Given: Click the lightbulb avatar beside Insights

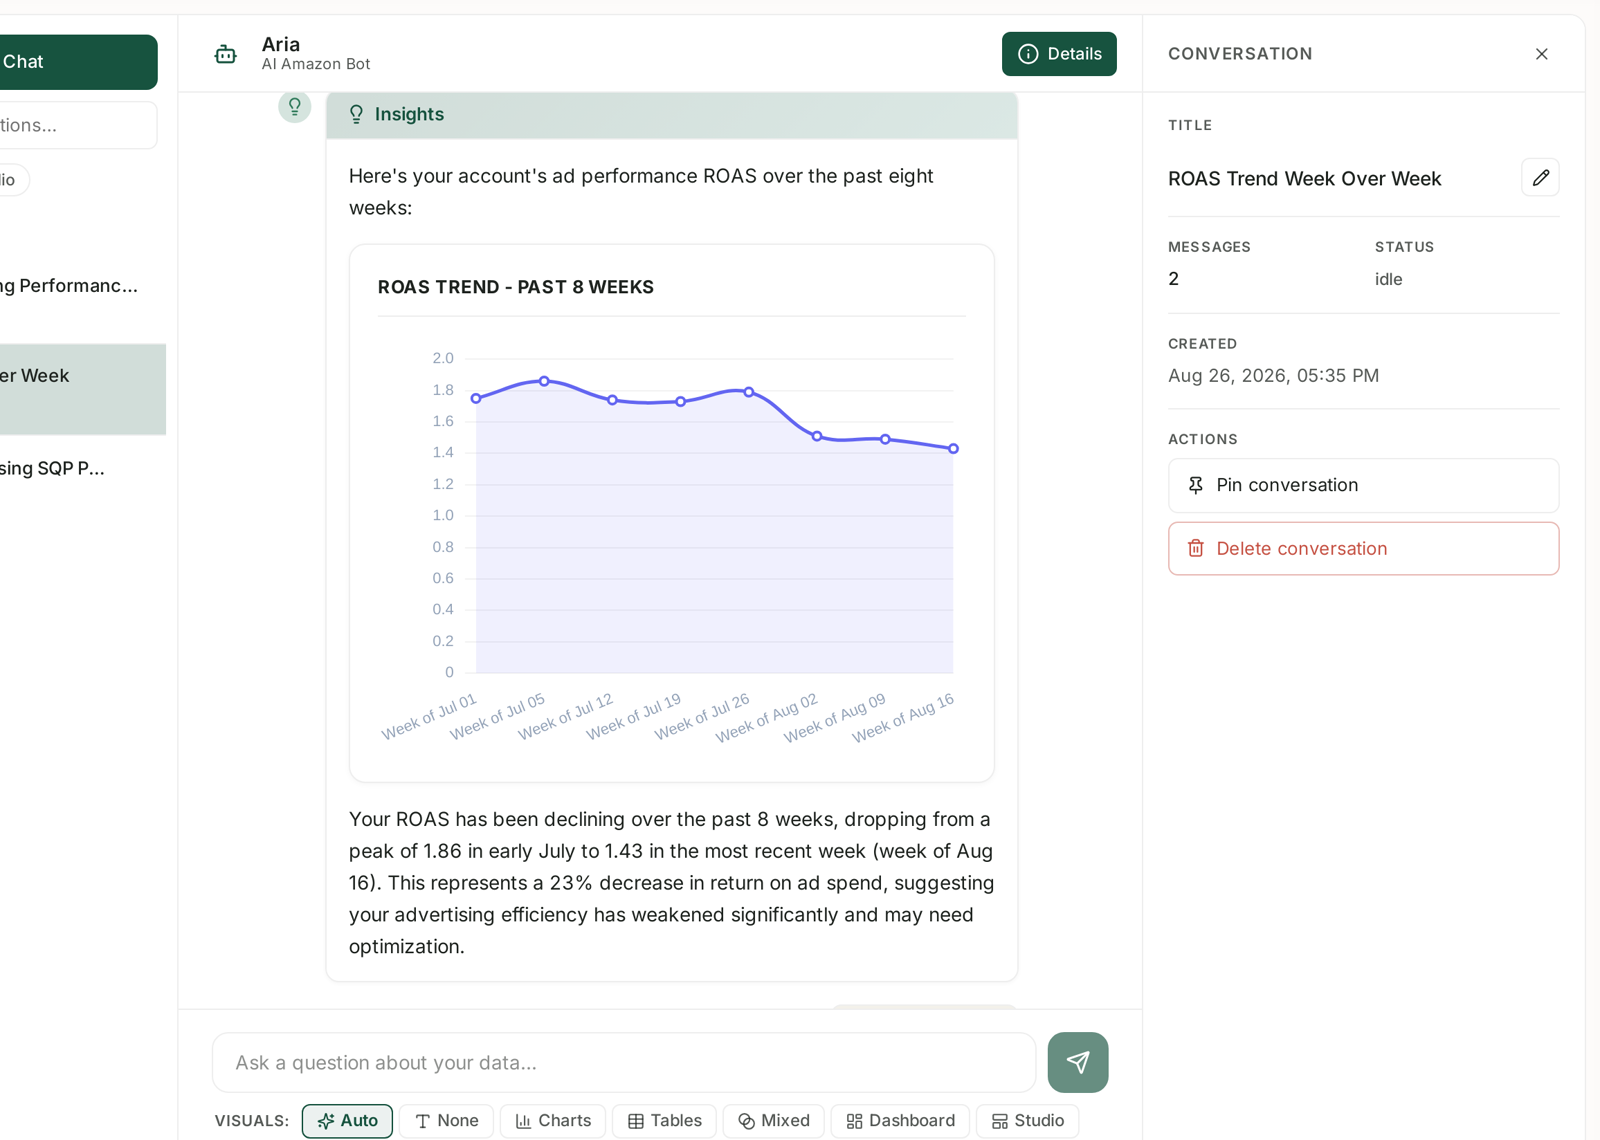Looking at the screenshot, I should coord(295,106).
